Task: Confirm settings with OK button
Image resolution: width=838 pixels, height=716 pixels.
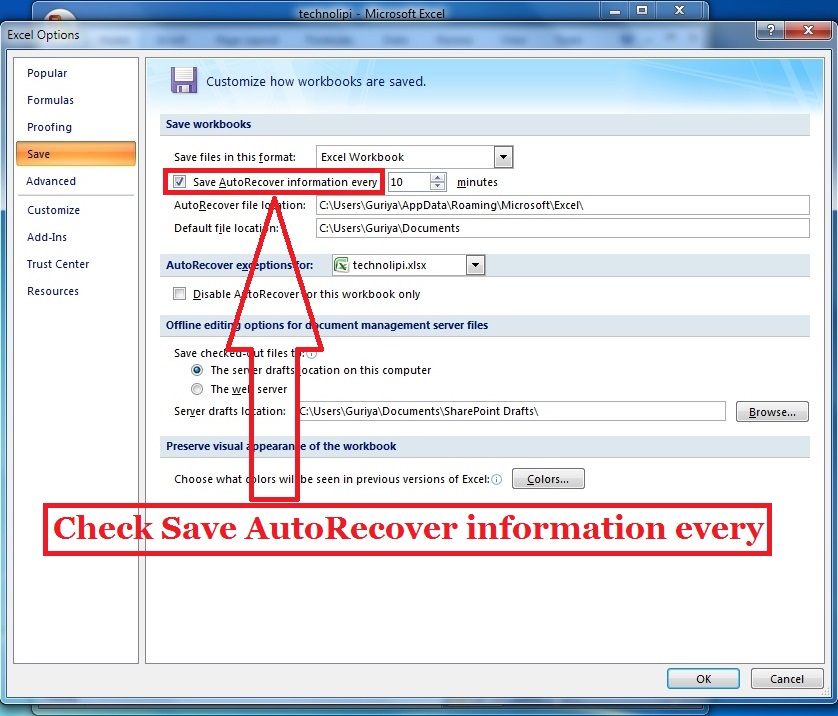Action: (703, 679)
